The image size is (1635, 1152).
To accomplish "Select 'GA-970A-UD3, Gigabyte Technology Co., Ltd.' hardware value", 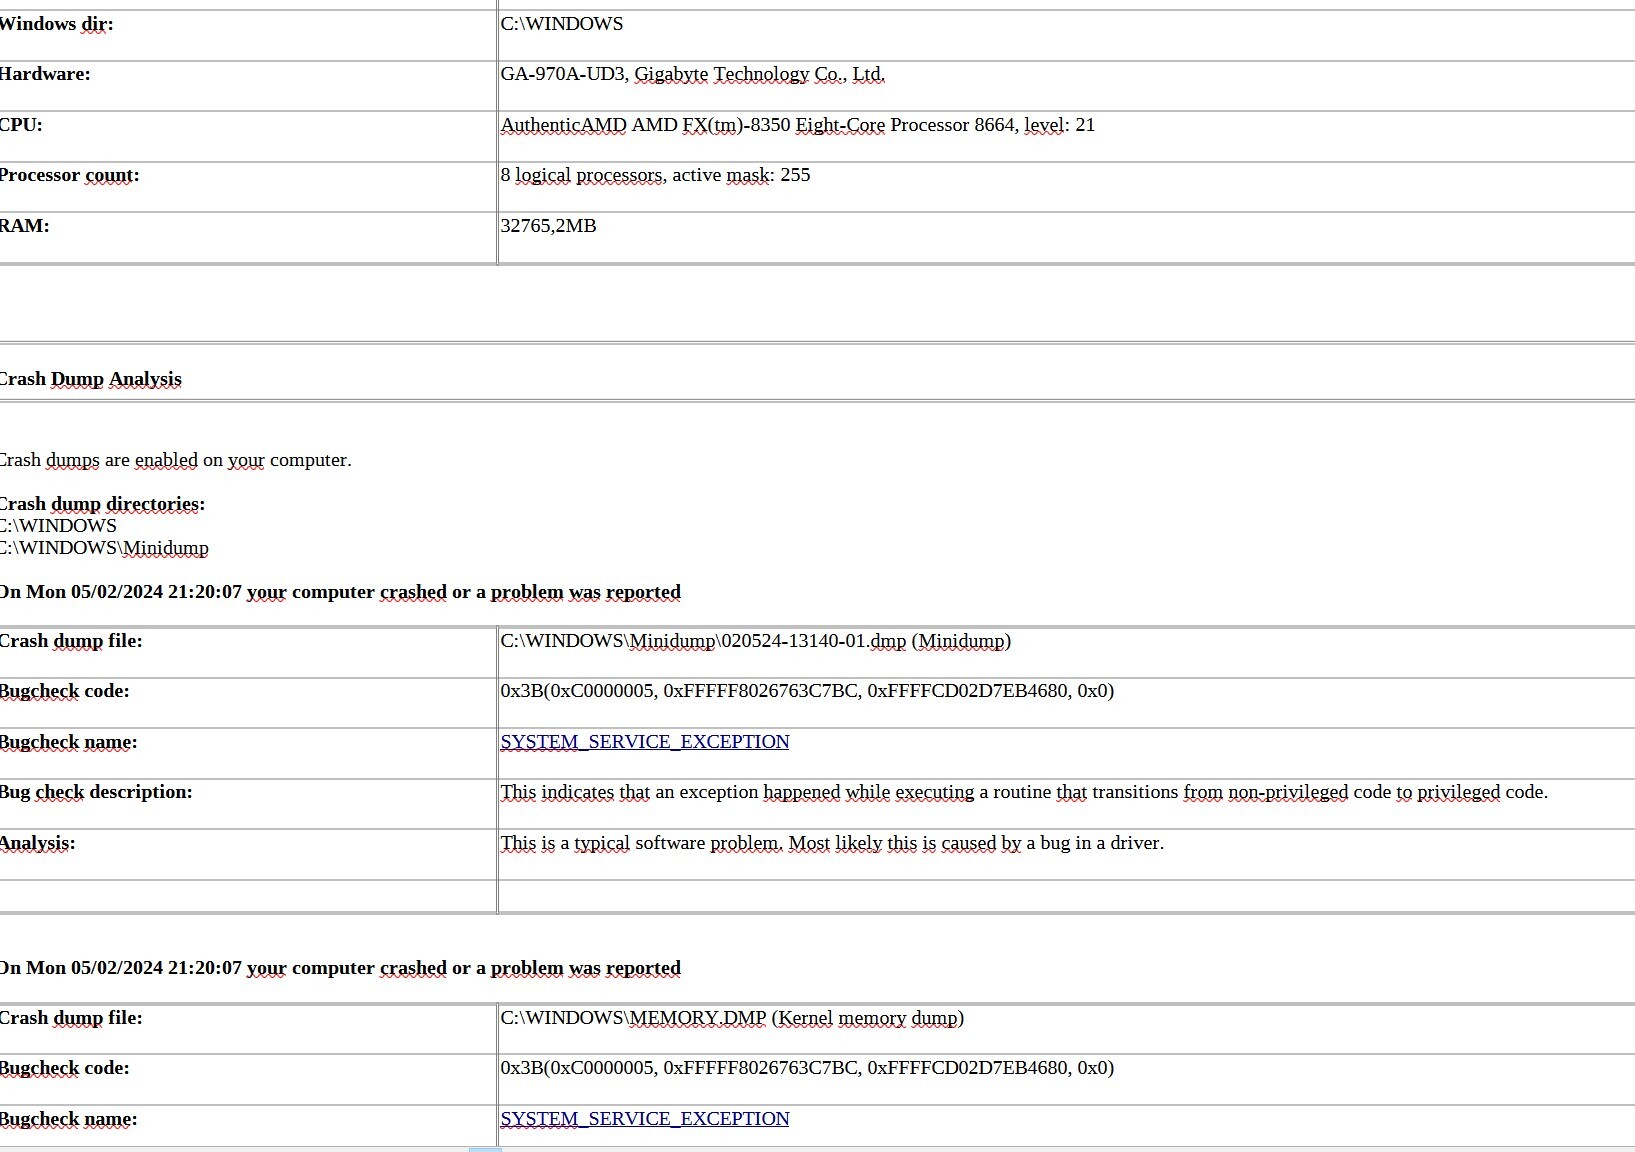I will pos(693,74).
